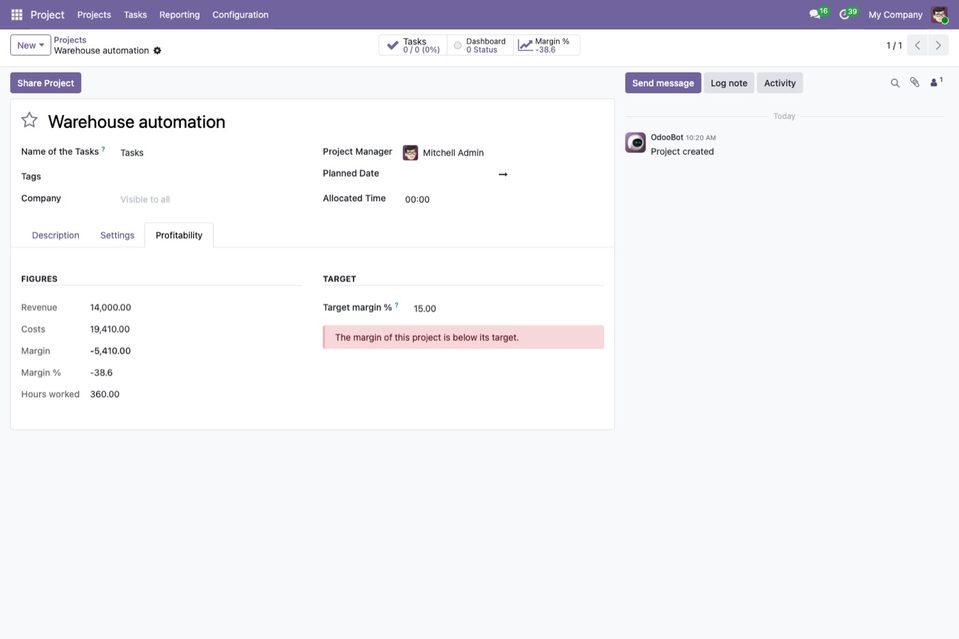Open the activities clock icon

[x=845, y=14]
